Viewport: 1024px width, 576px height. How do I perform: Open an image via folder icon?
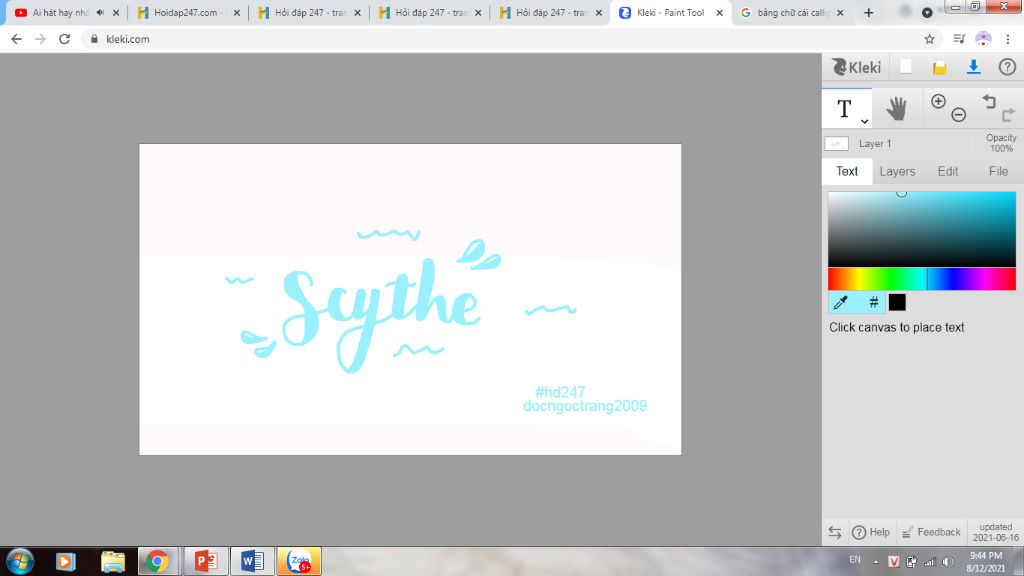(x=939, y=67)
